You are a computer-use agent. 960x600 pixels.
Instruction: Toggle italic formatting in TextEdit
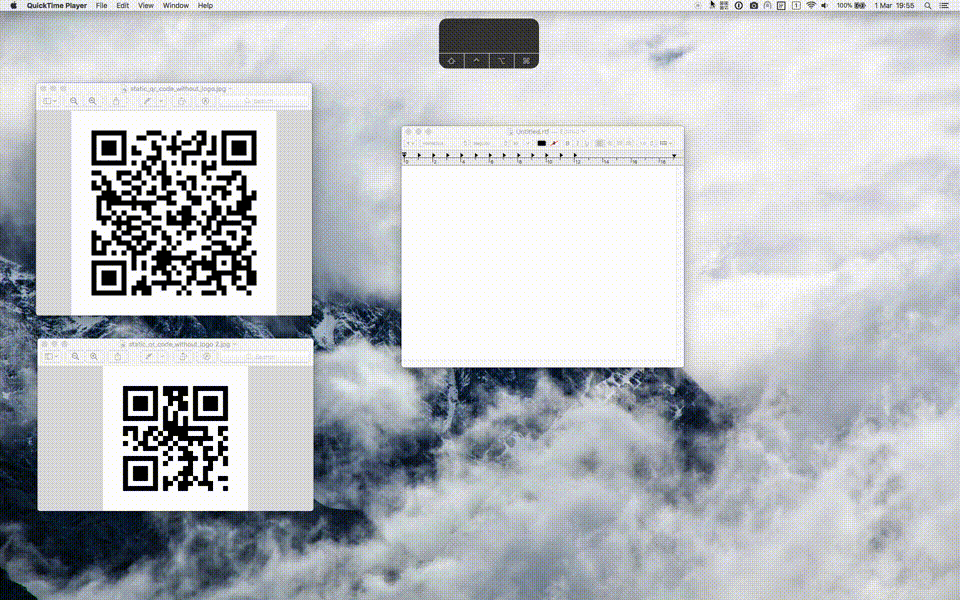[577, 143]
